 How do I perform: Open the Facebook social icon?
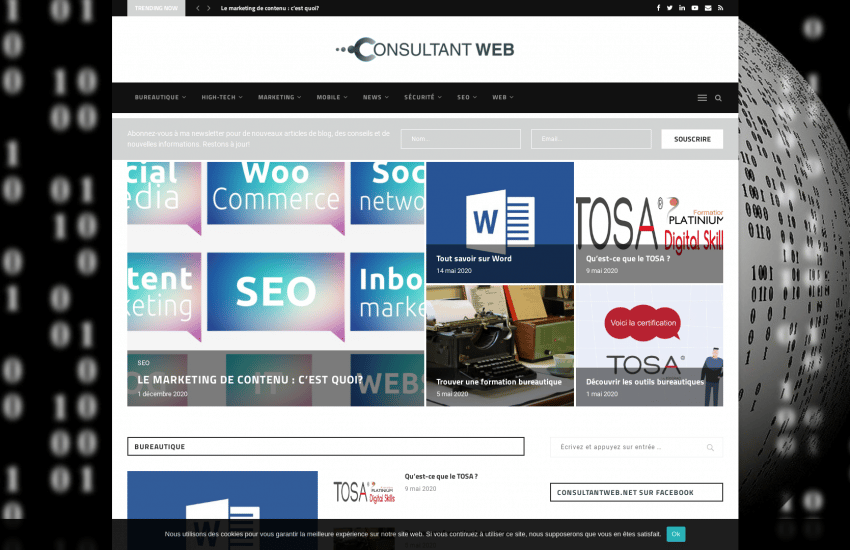tap(658, 8)
